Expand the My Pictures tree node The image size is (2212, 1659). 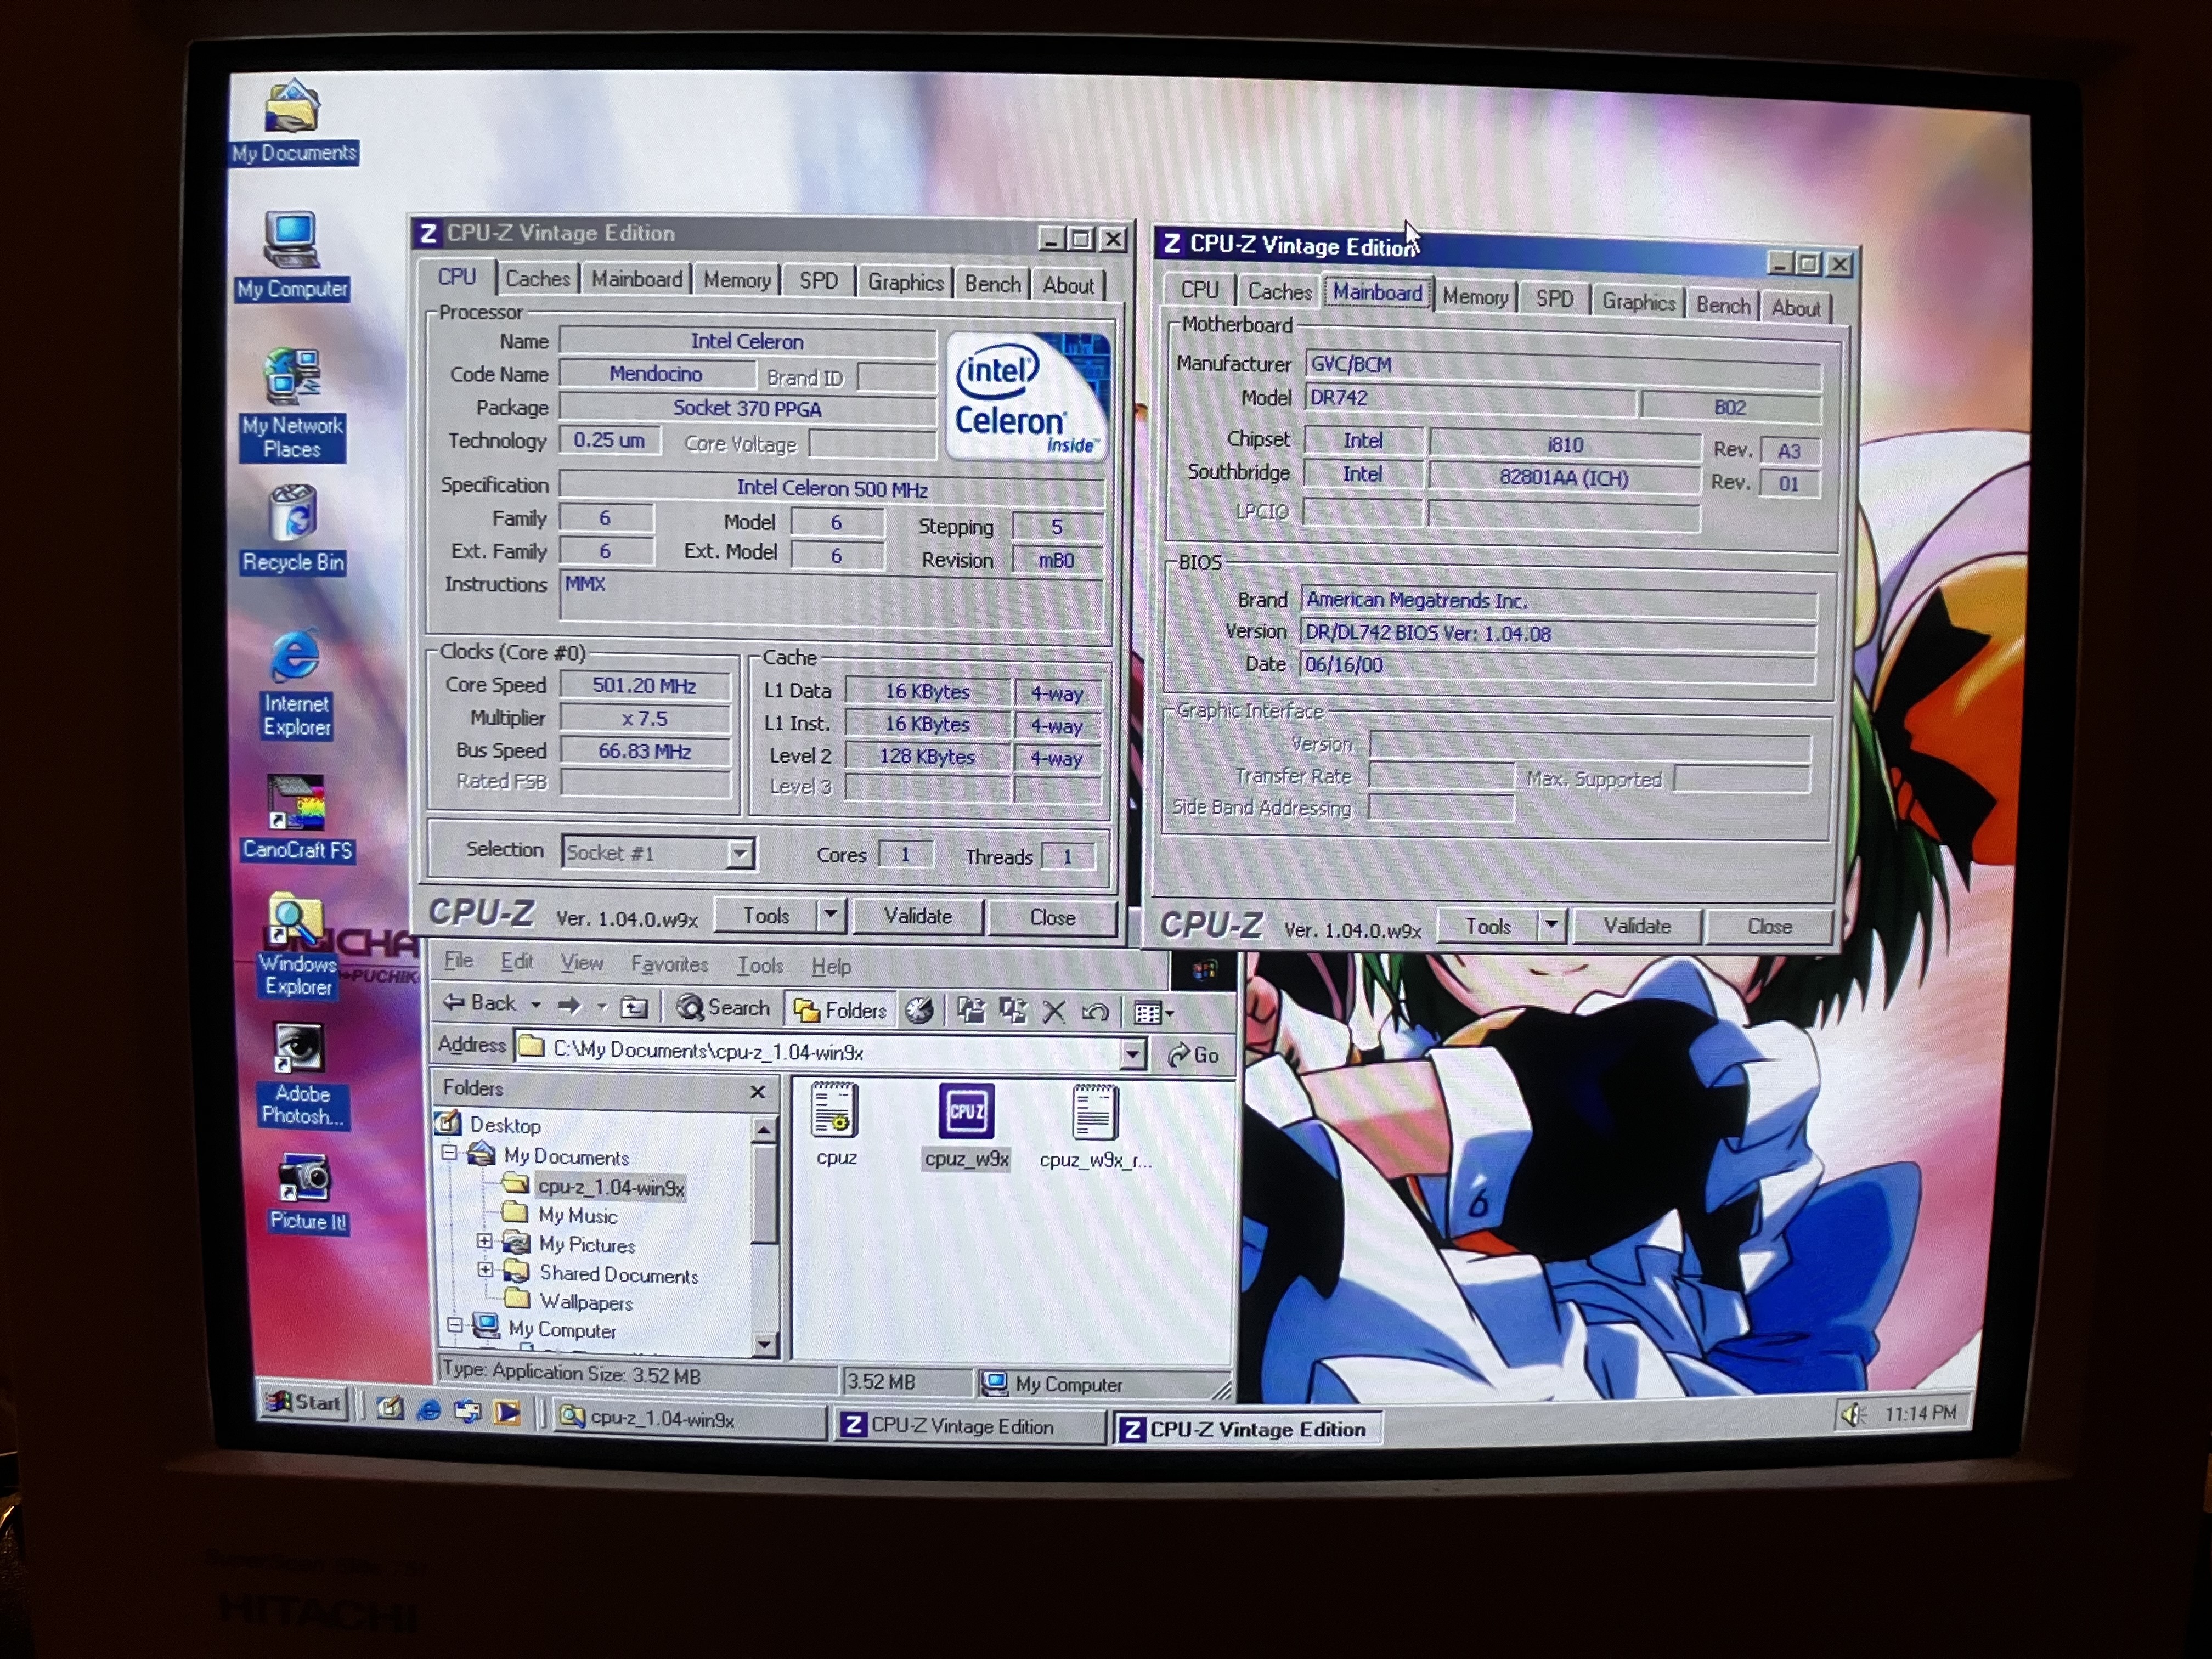coord(485,1242)
